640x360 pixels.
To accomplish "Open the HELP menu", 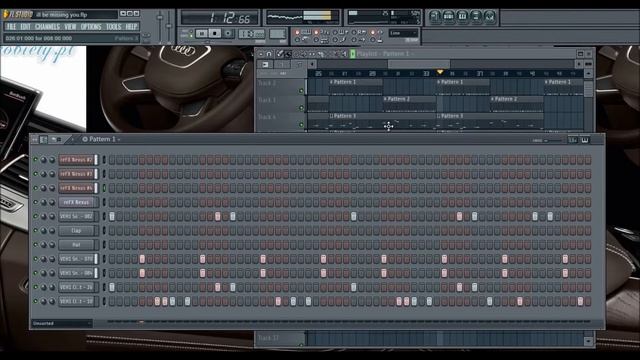I will (131, 27).
